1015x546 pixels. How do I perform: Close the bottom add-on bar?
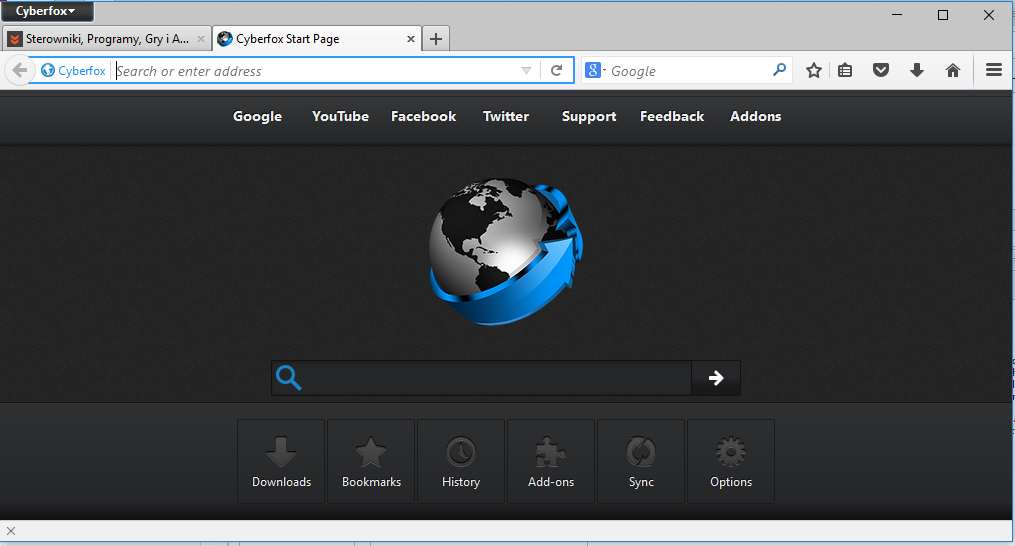11,531
